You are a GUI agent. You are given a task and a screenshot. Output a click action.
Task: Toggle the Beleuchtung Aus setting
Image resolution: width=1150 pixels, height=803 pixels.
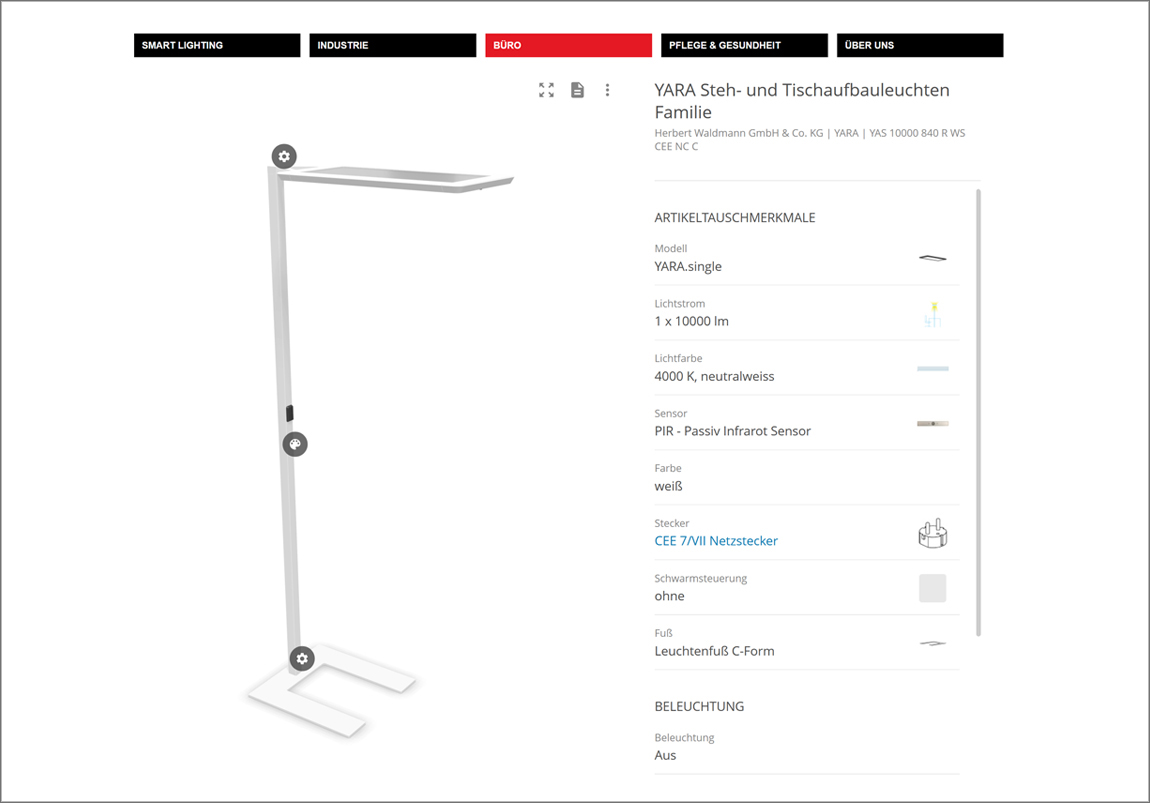point(806,747)
